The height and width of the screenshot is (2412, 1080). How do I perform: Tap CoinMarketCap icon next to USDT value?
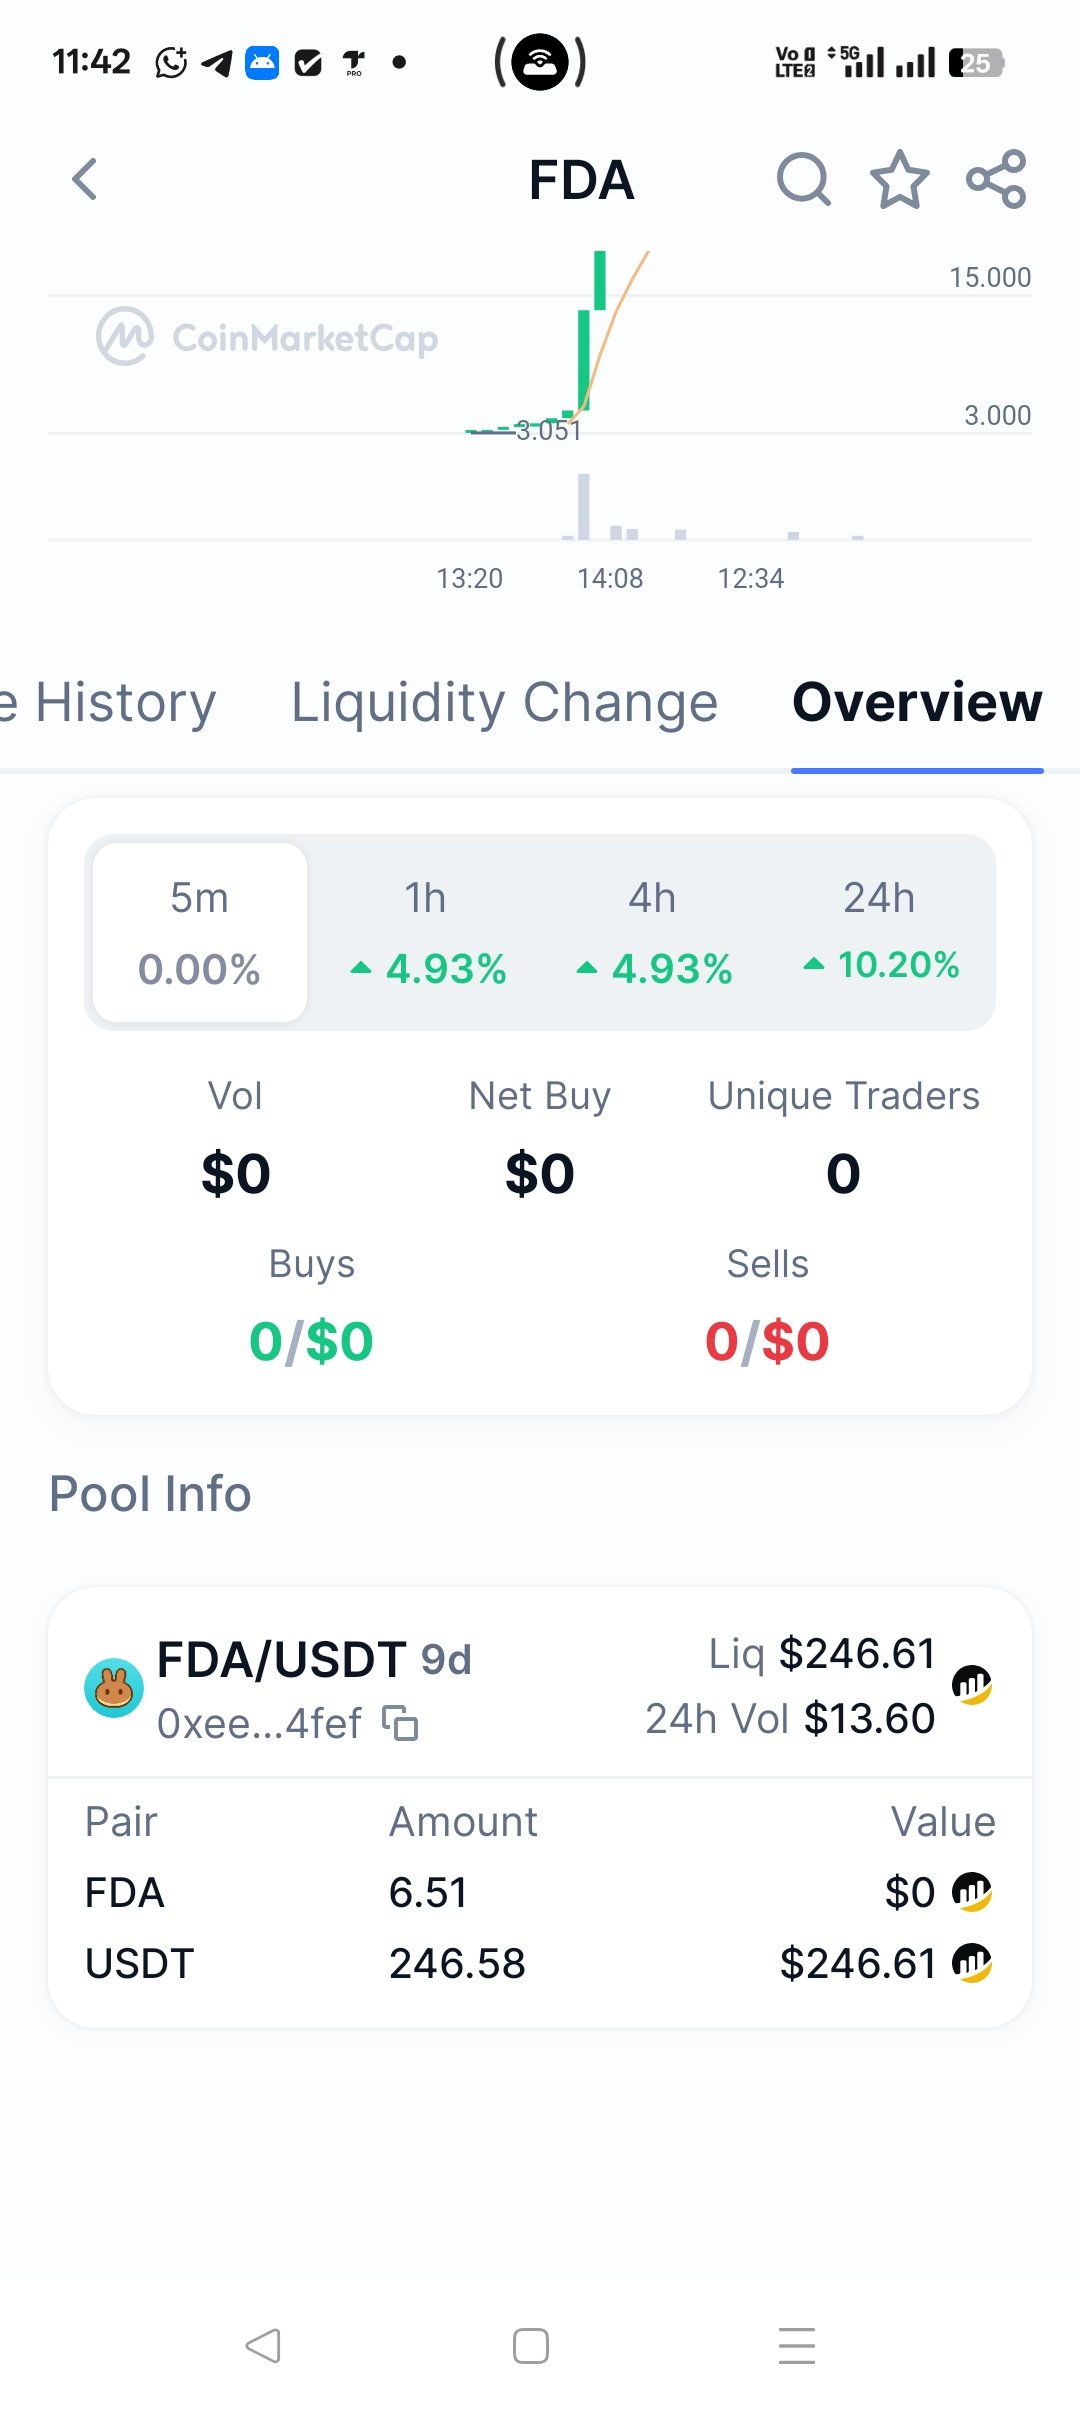pyautogui.click(x=971, y=1963)
